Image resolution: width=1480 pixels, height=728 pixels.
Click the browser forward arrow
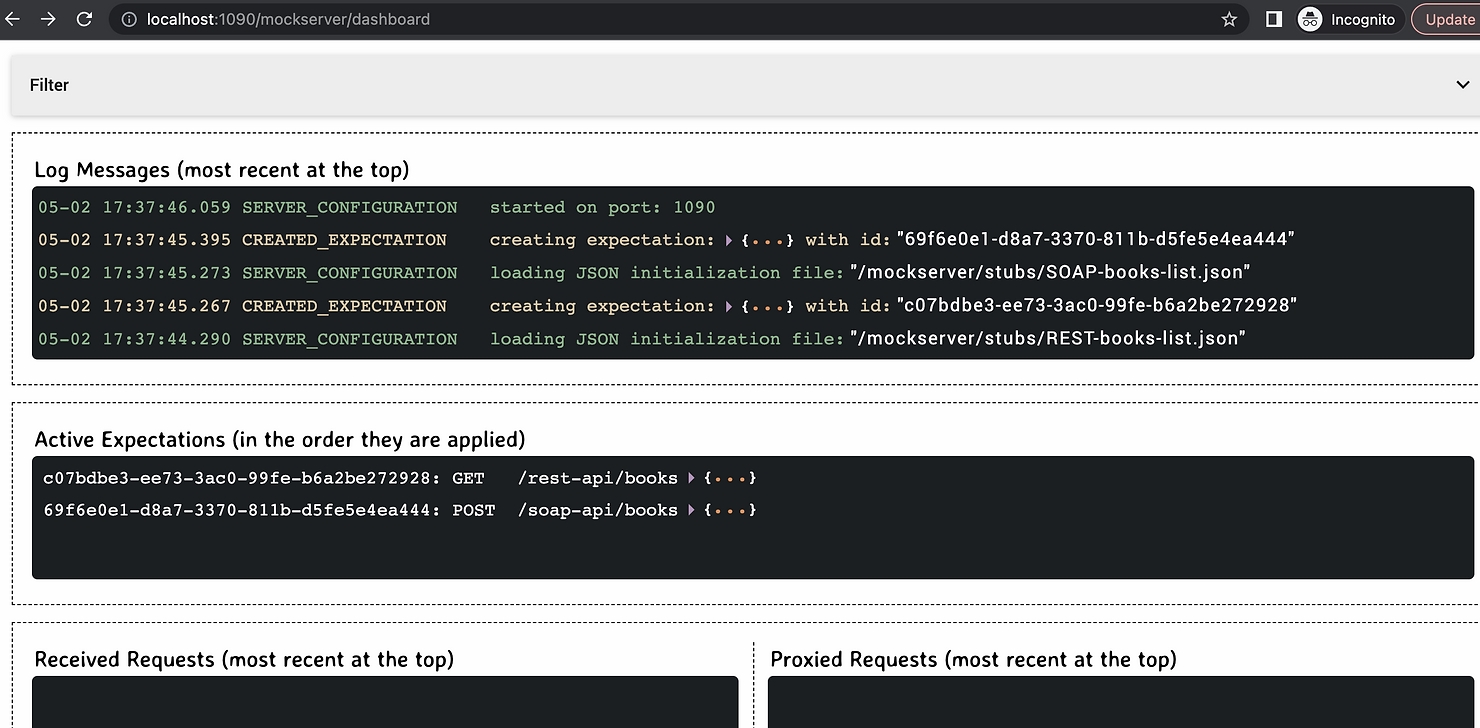pyautogui.click(x=48, y=19)
